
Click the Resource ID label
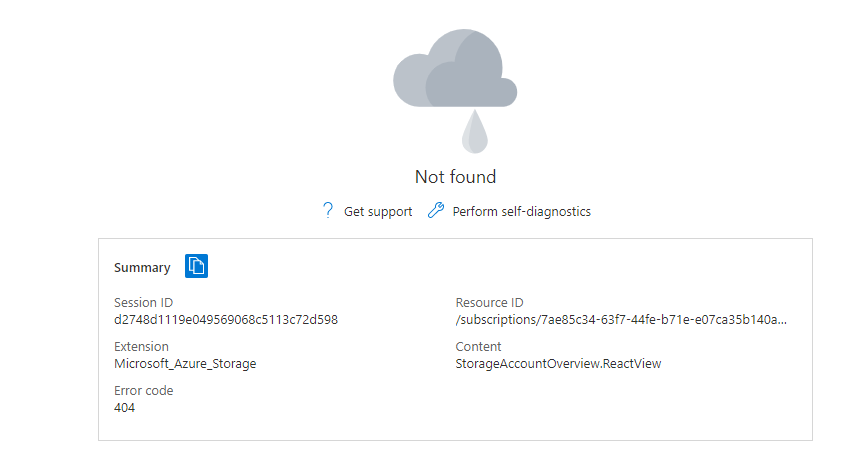(x=489, y=303)
